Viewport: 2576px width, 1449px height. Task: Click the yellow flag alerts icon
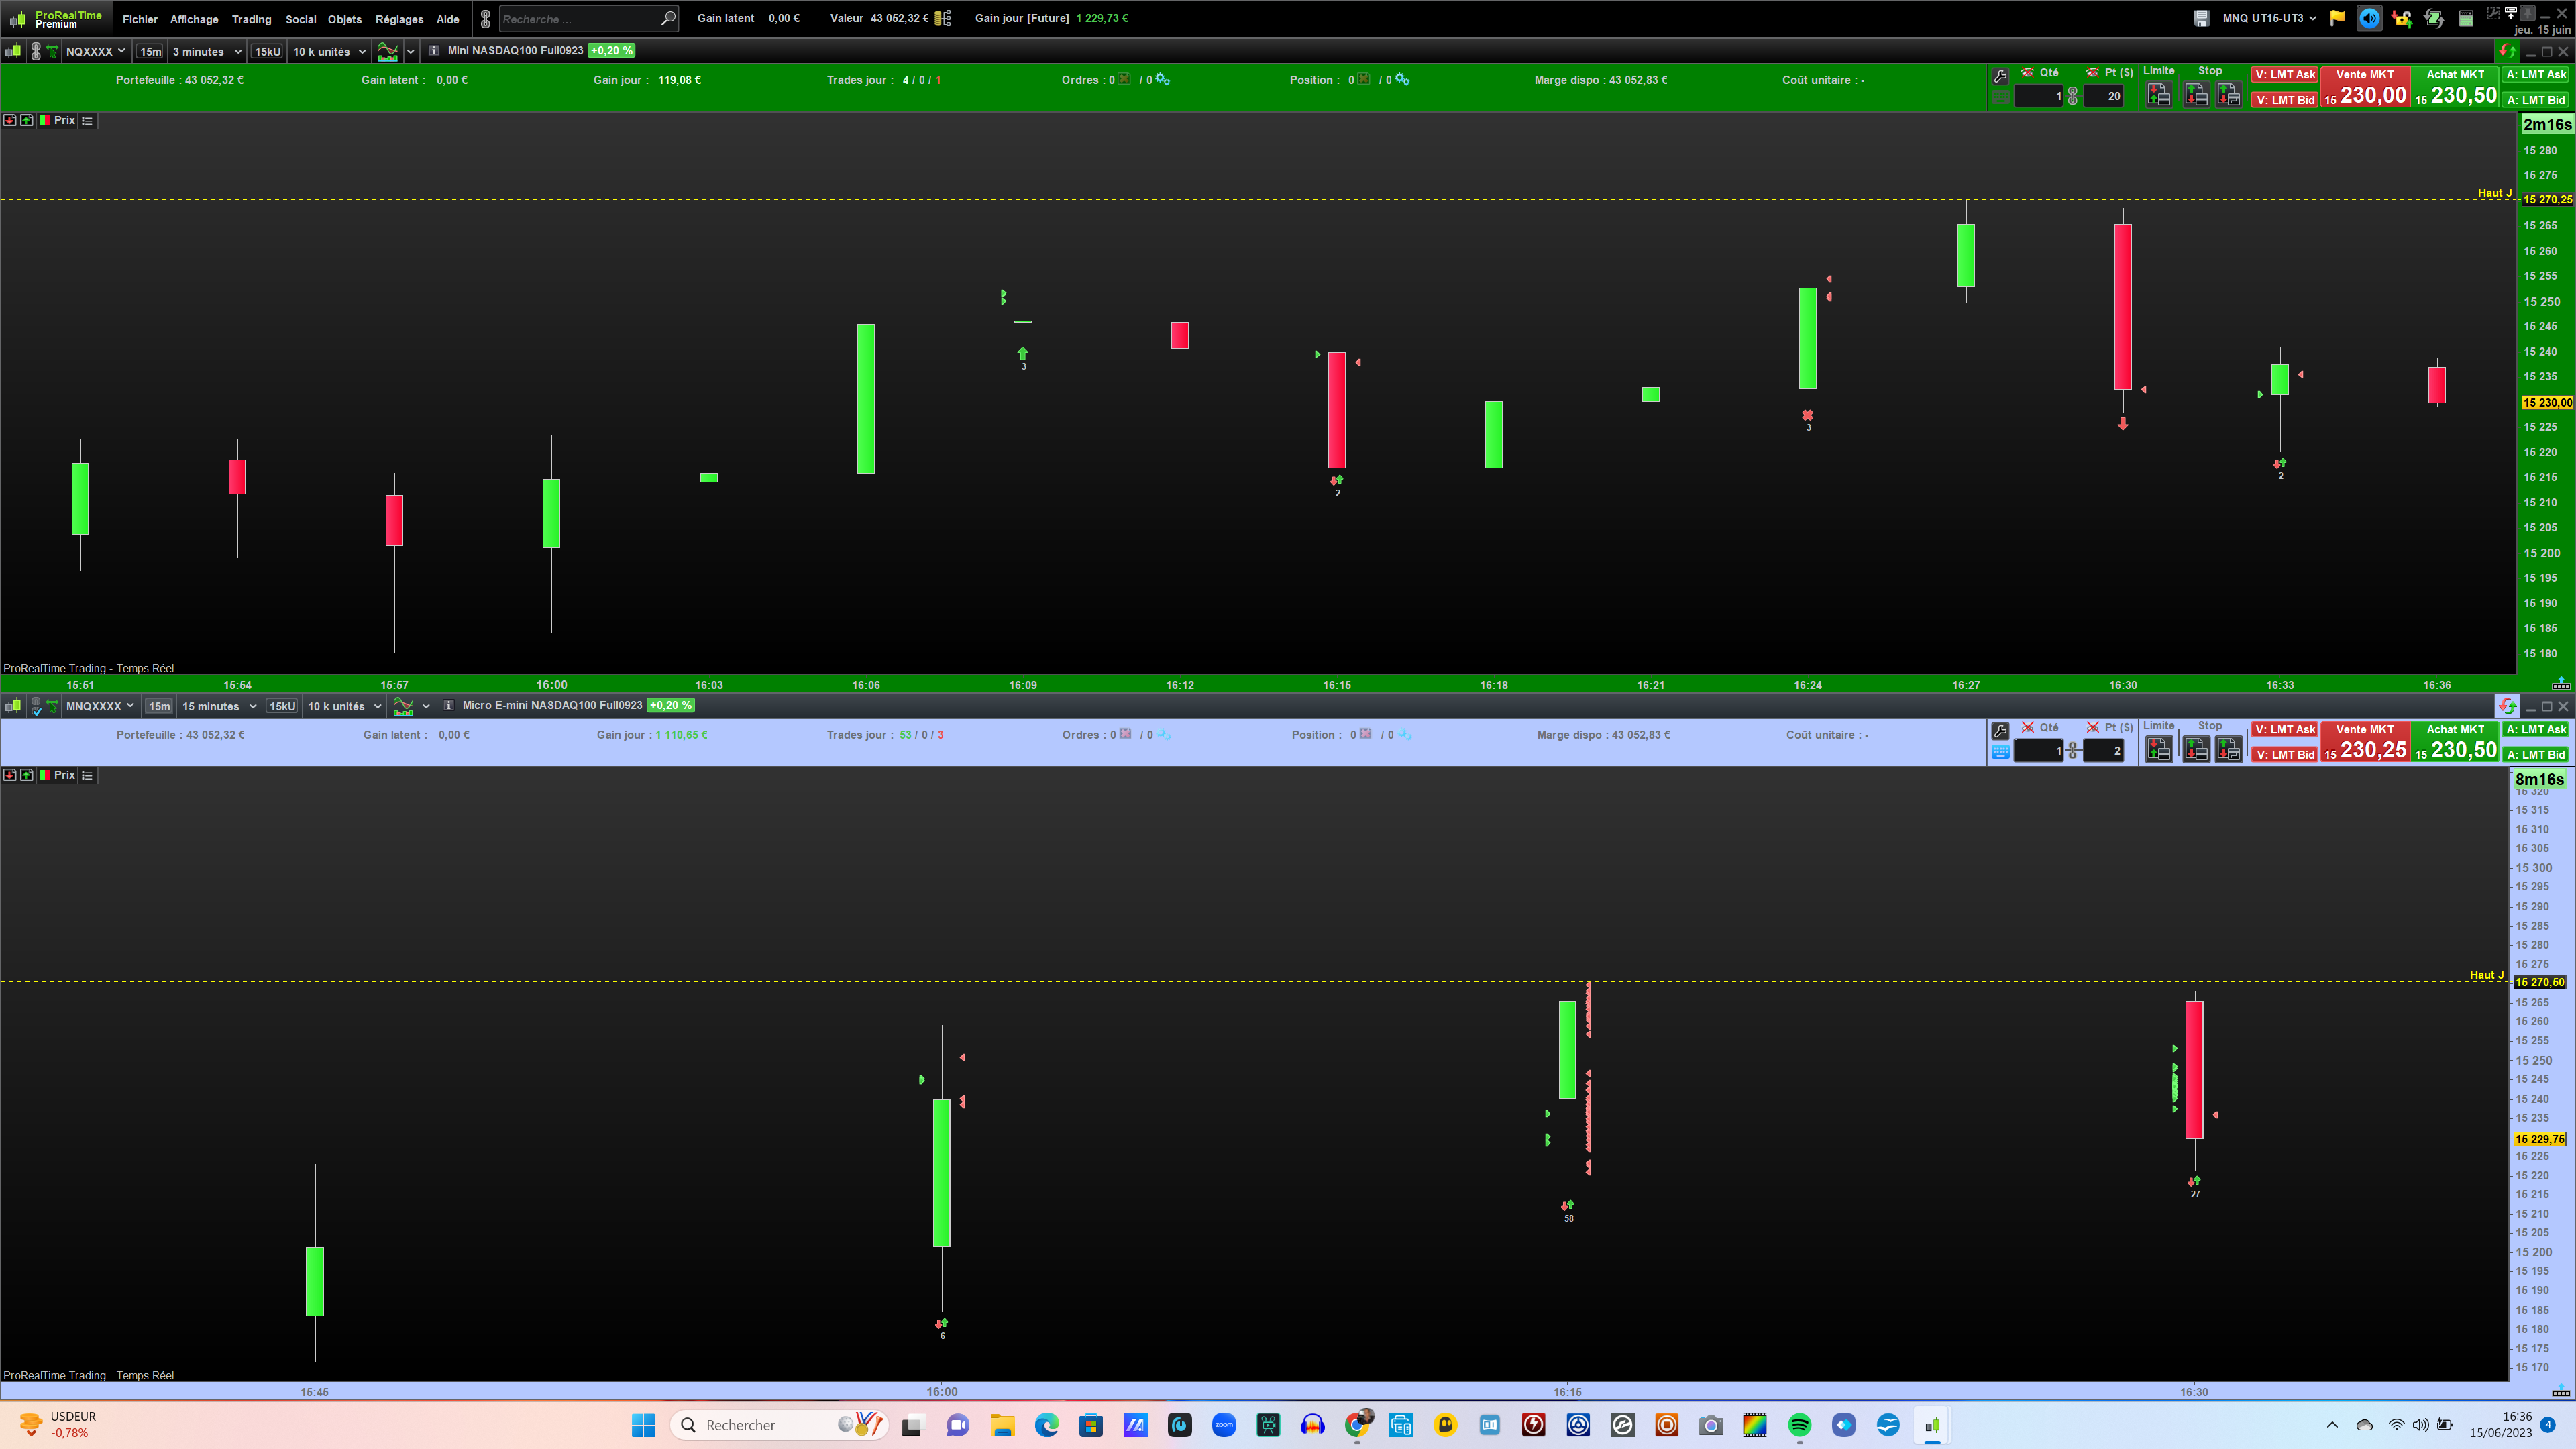pos(2337,18)
